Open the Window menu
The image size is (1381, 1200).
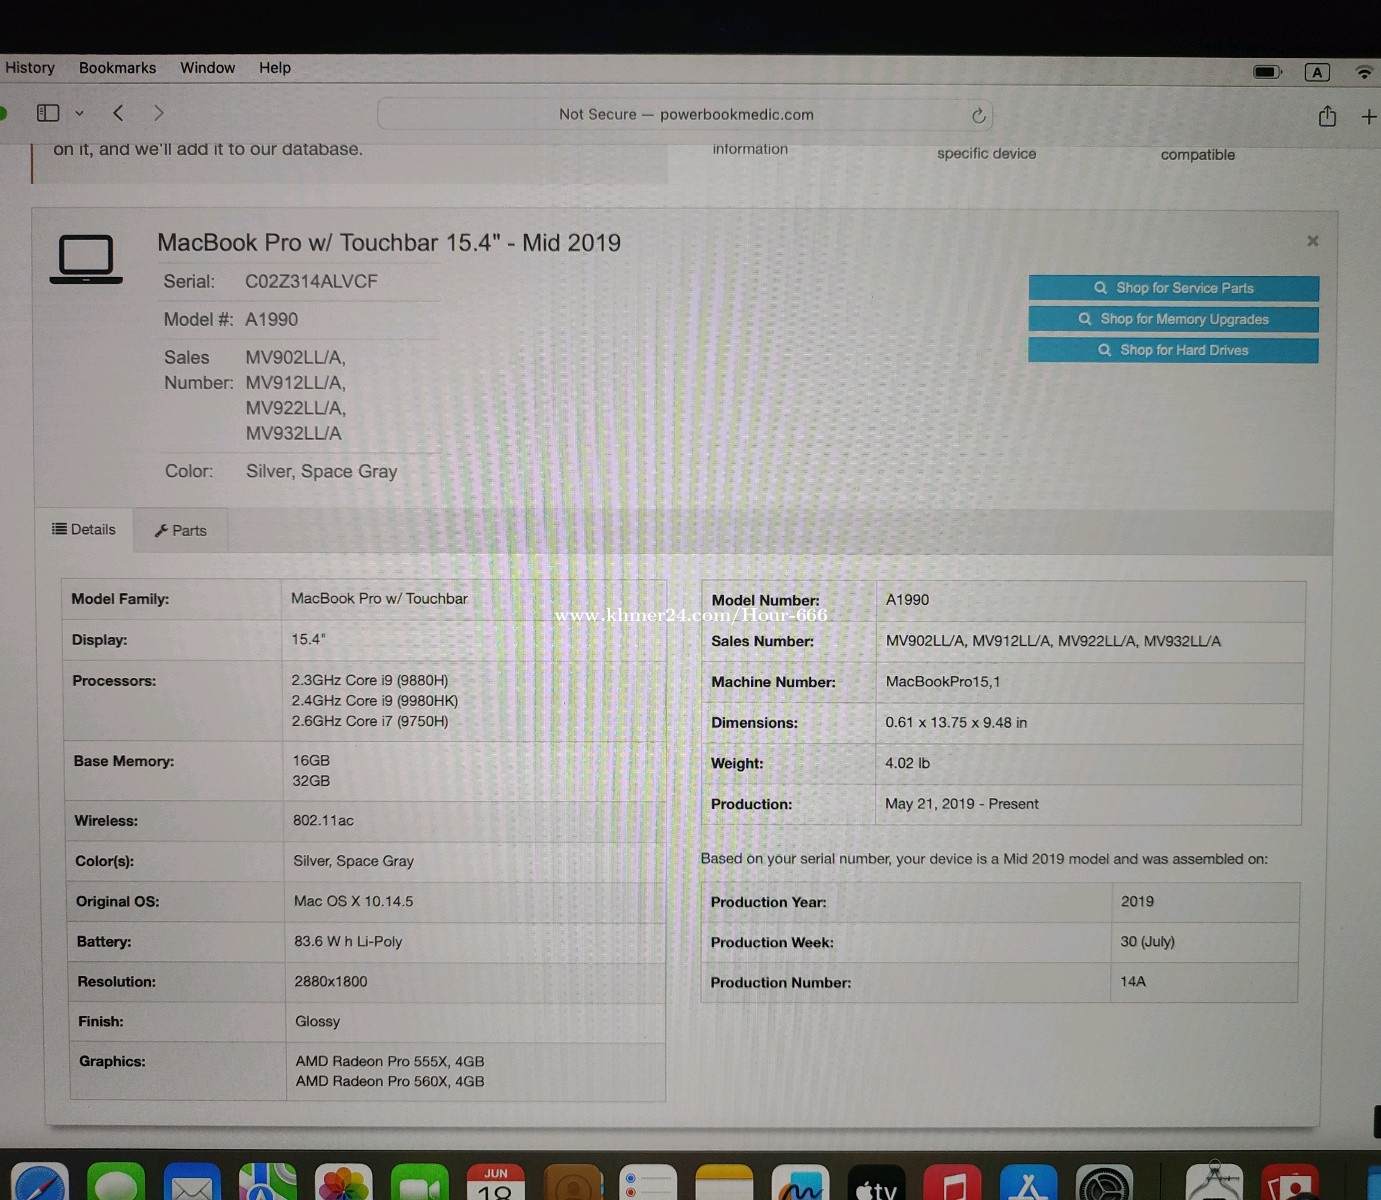tap(207, 68)
